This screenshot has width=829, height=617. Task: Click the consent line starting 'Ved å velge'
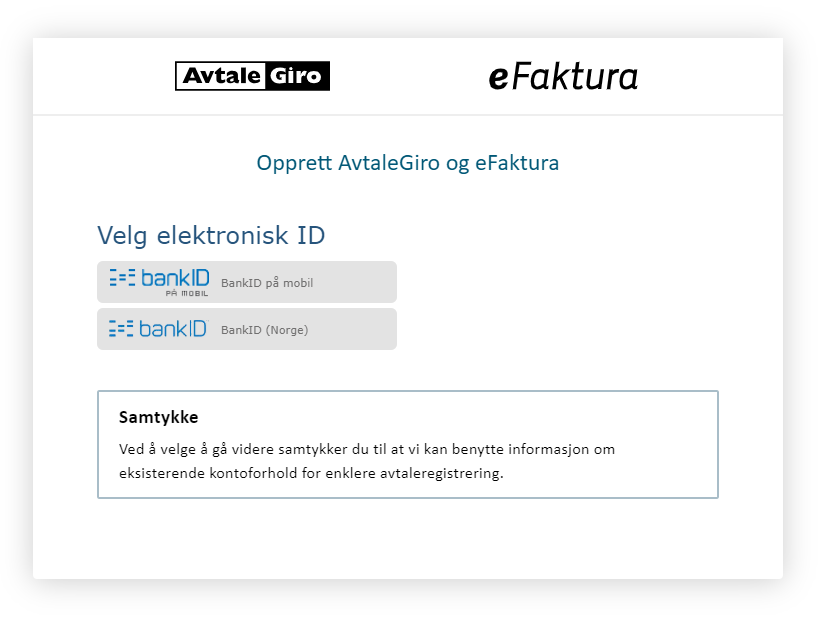367,449
